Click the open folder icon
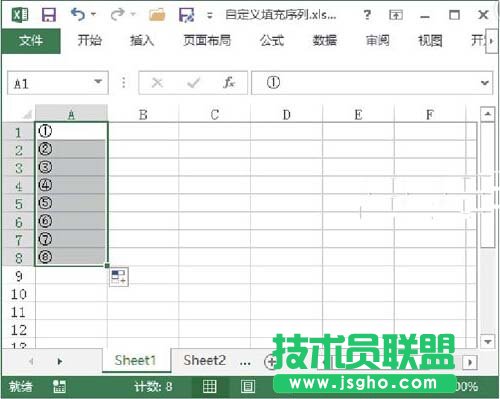 click(x=157, y=15)
